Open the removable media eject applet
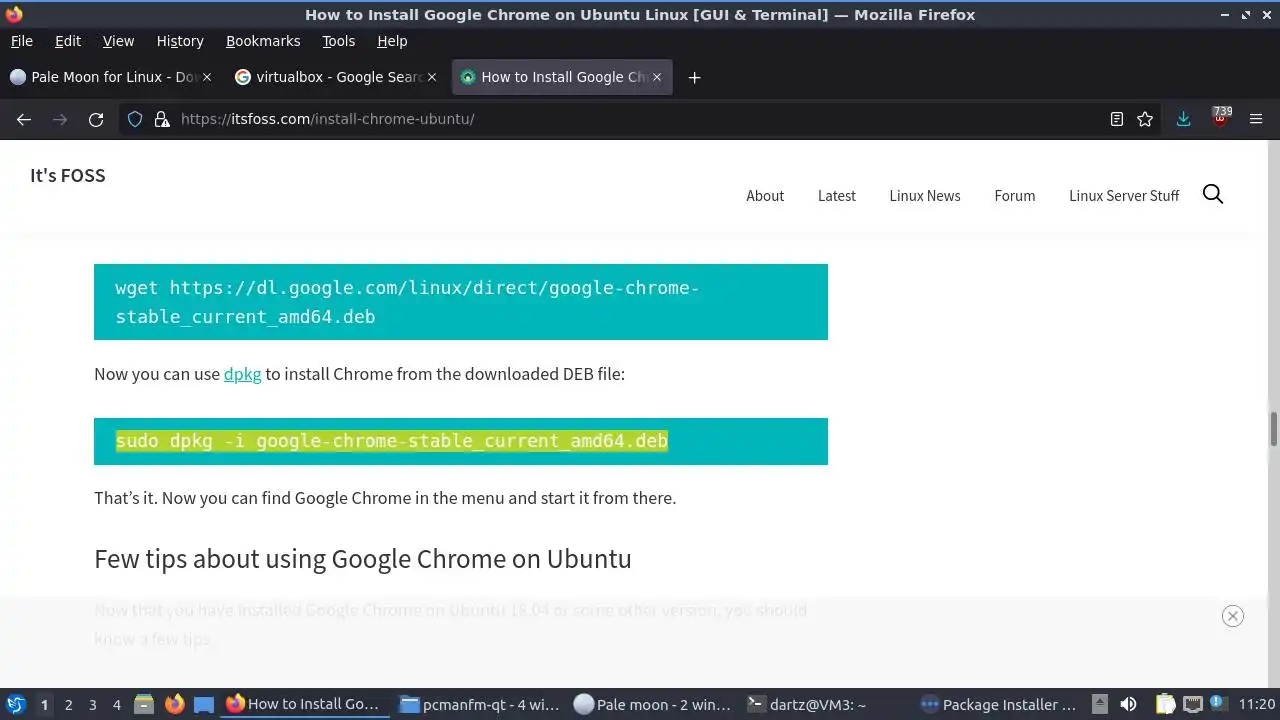This screenshot has height=720, width=1280. pyautogui.click(x=1099, y=704)
